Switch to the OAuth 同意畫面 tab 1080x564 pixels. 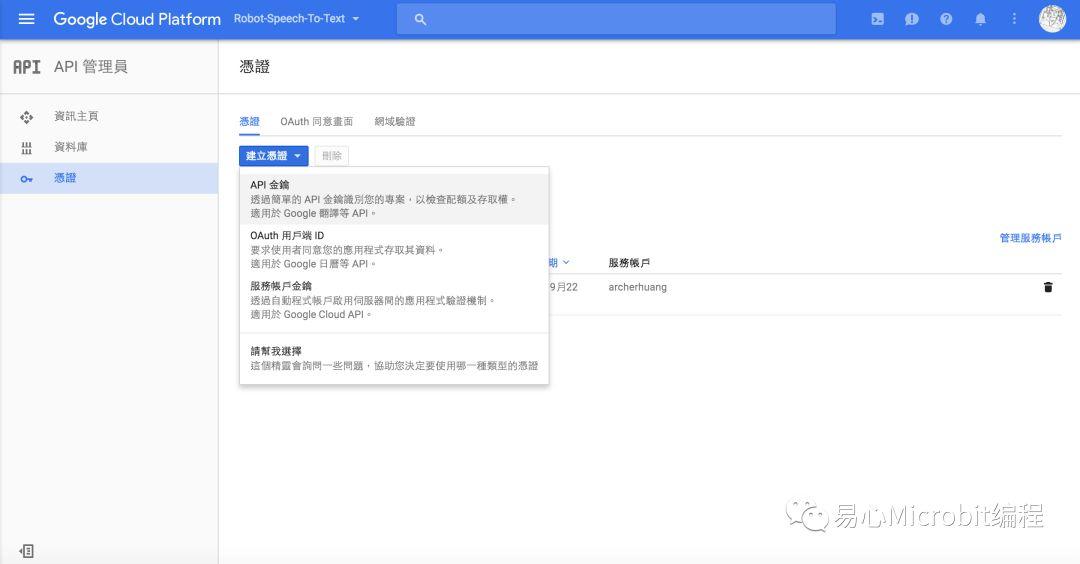coord(316,122)
